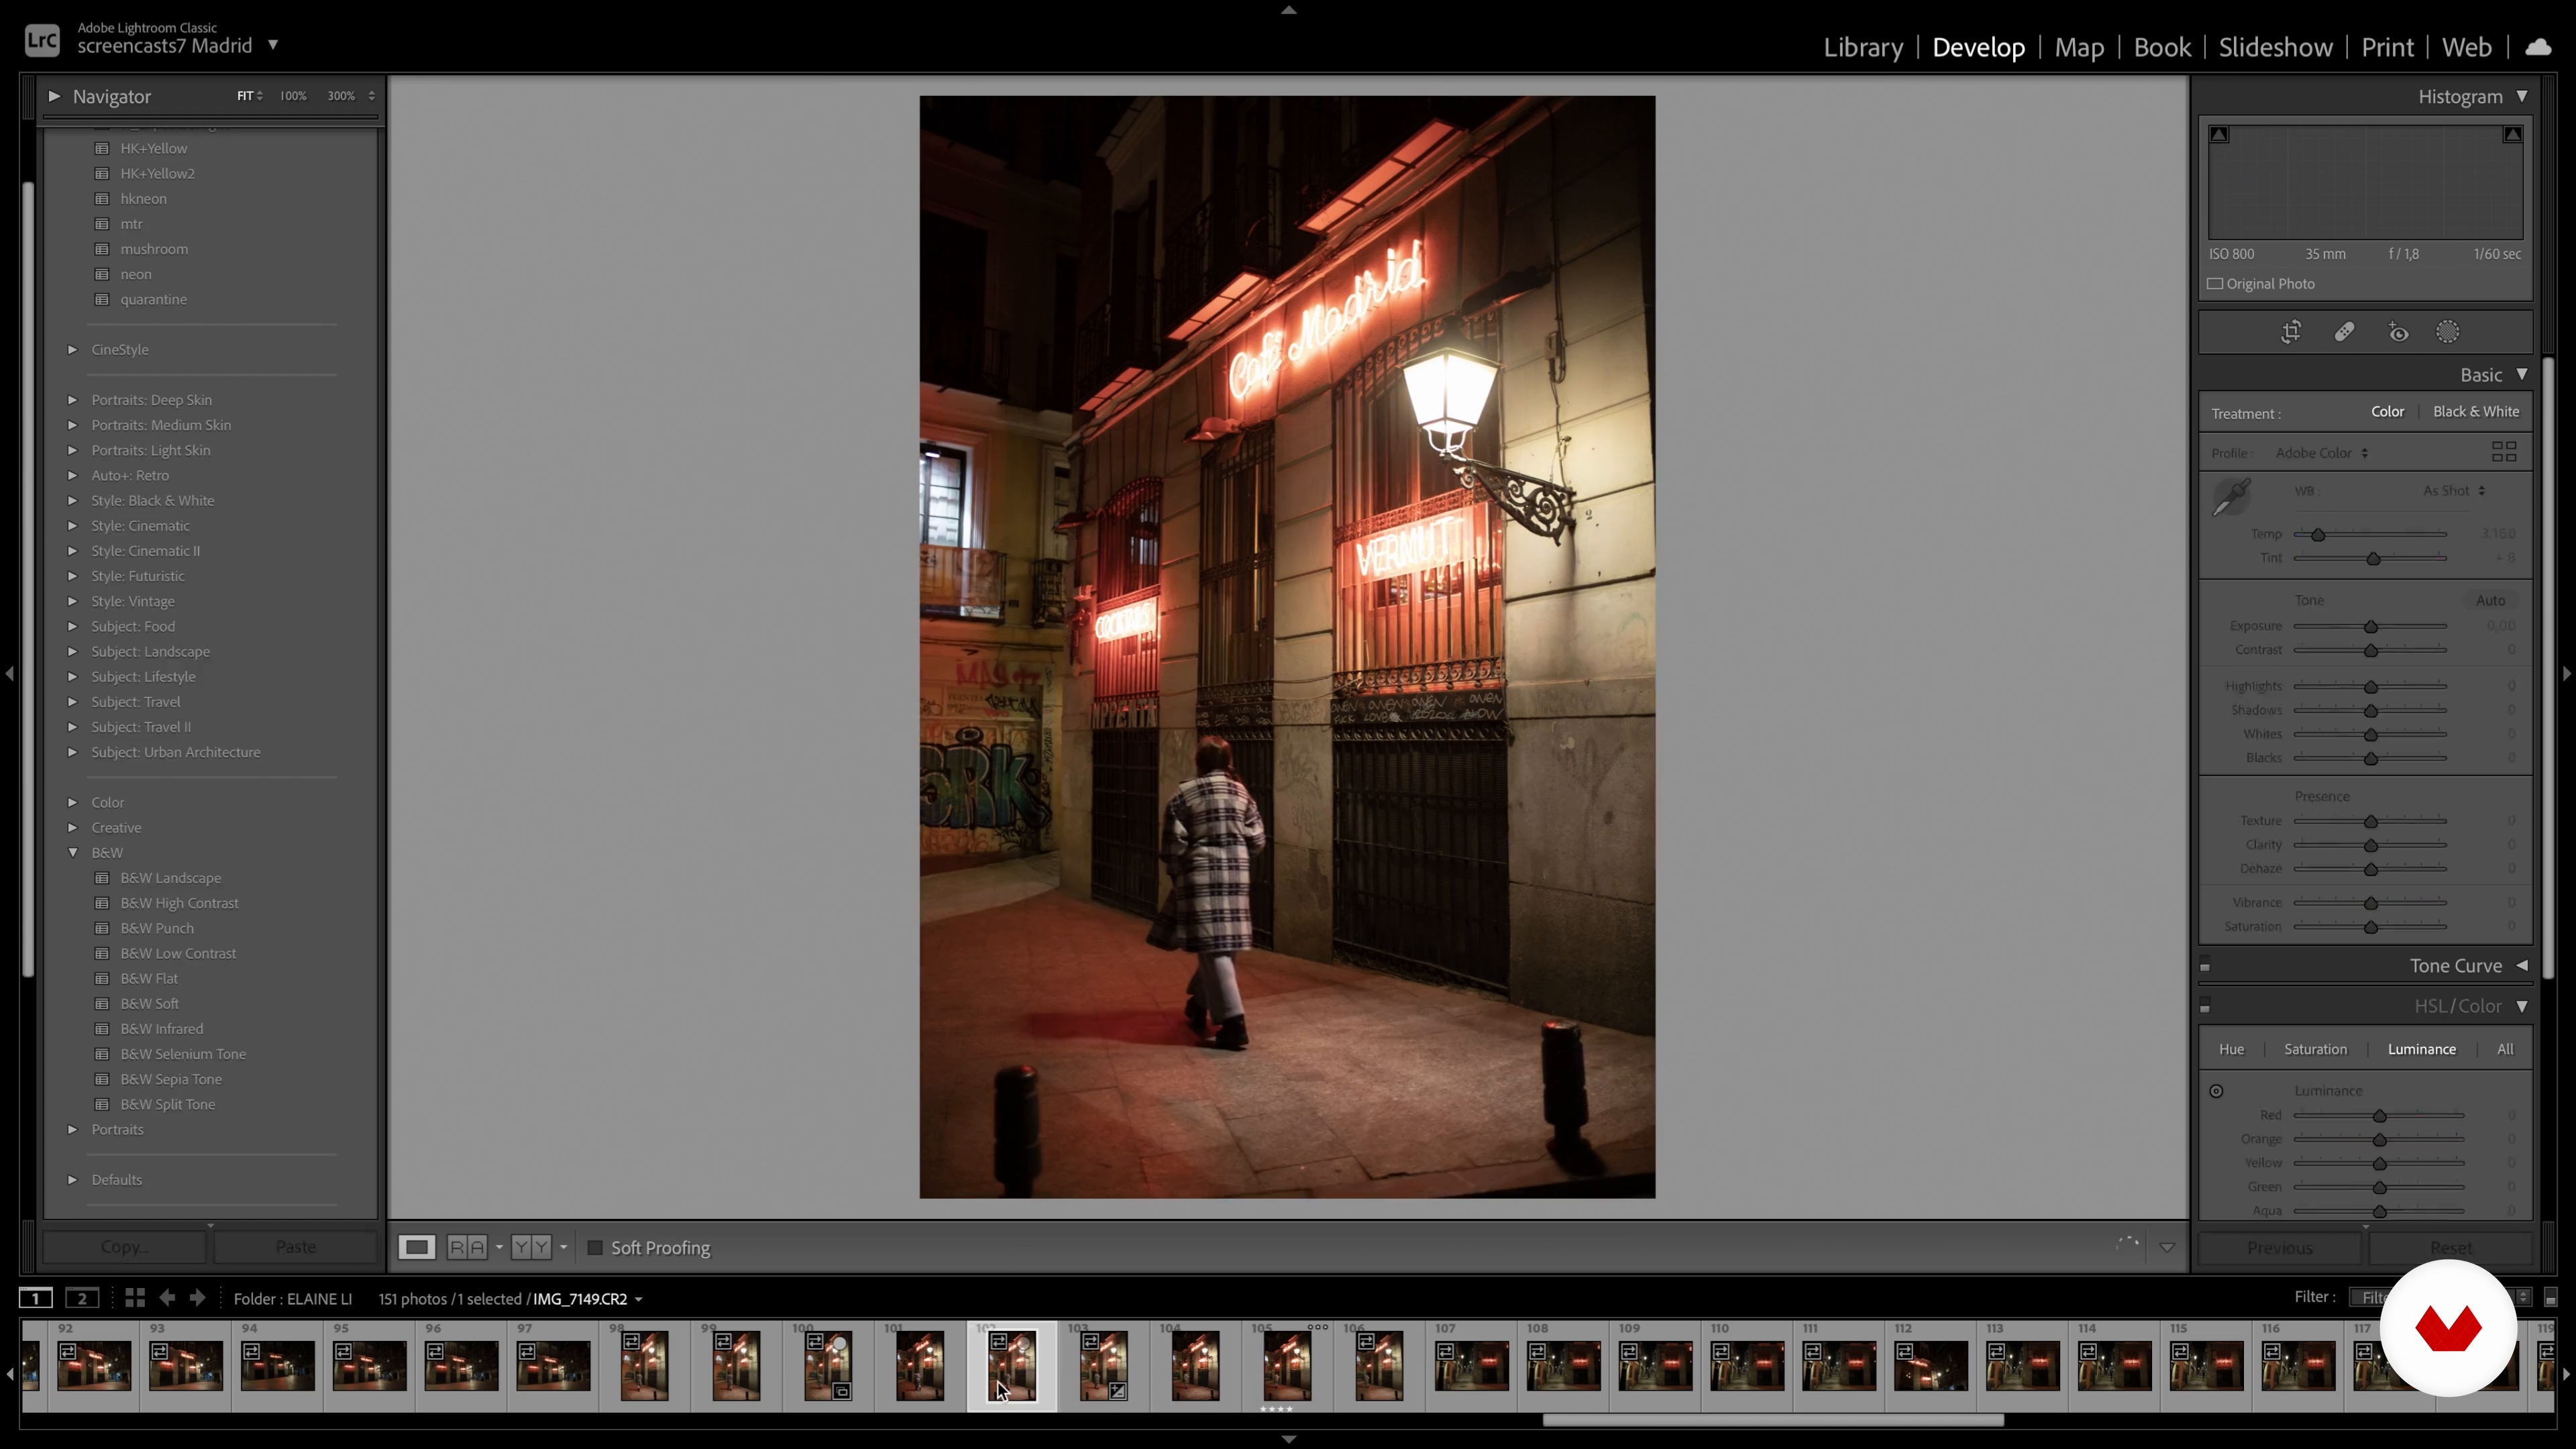
Task: Toggle highlight clipping indicator in histogram
Action: [x=2512, y=134]
